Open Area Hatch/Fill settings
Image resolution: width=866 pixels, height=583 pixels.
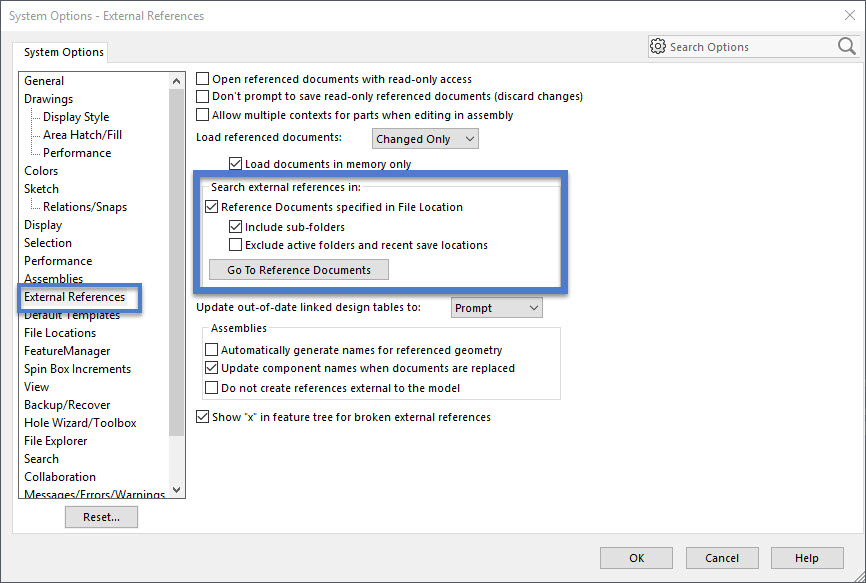(82, 135)
